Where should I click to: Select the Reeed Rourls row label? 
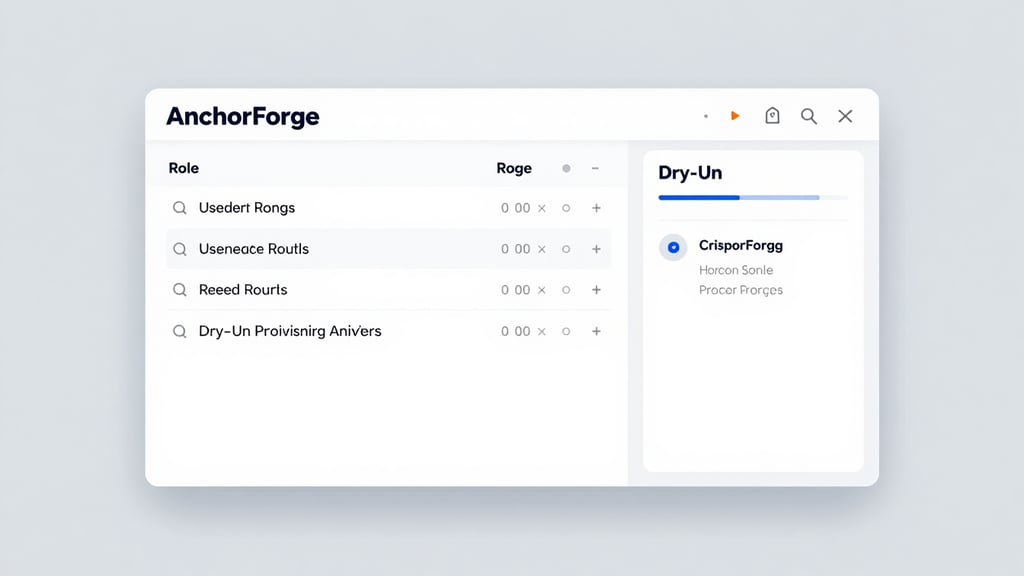(243, 289)
